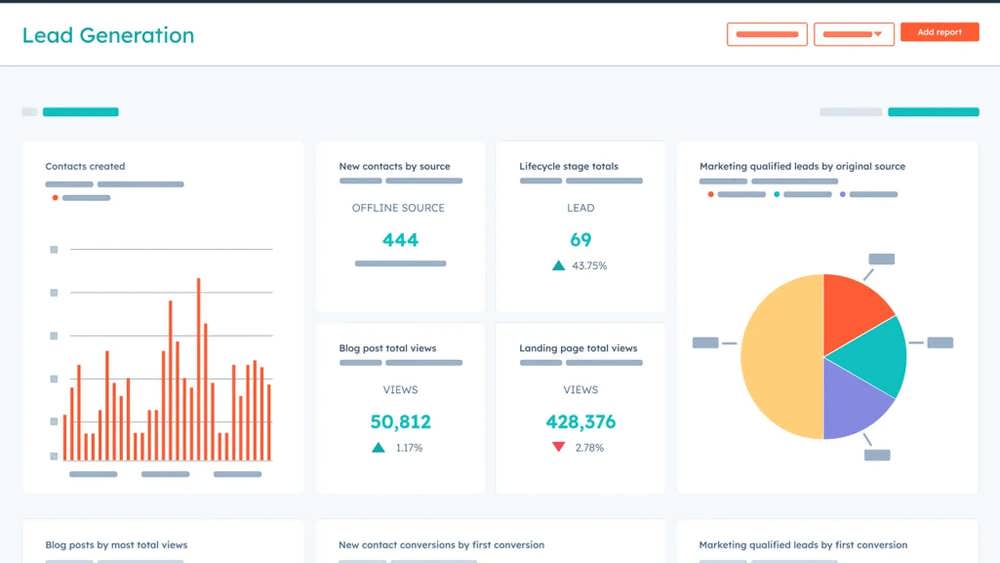Click the VIEWS label under Blog post total views
This screenshot has height=563, width=1000.
point(401,390)
